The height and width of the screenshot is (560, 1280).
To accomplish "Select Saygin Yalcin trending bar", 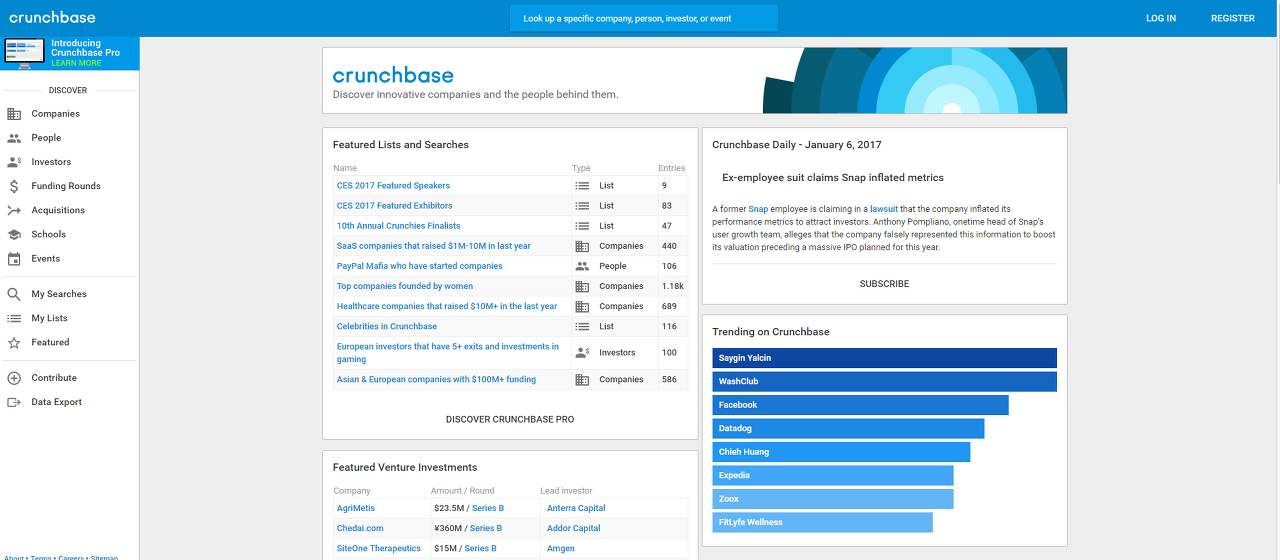I will [x=884, y=358].
